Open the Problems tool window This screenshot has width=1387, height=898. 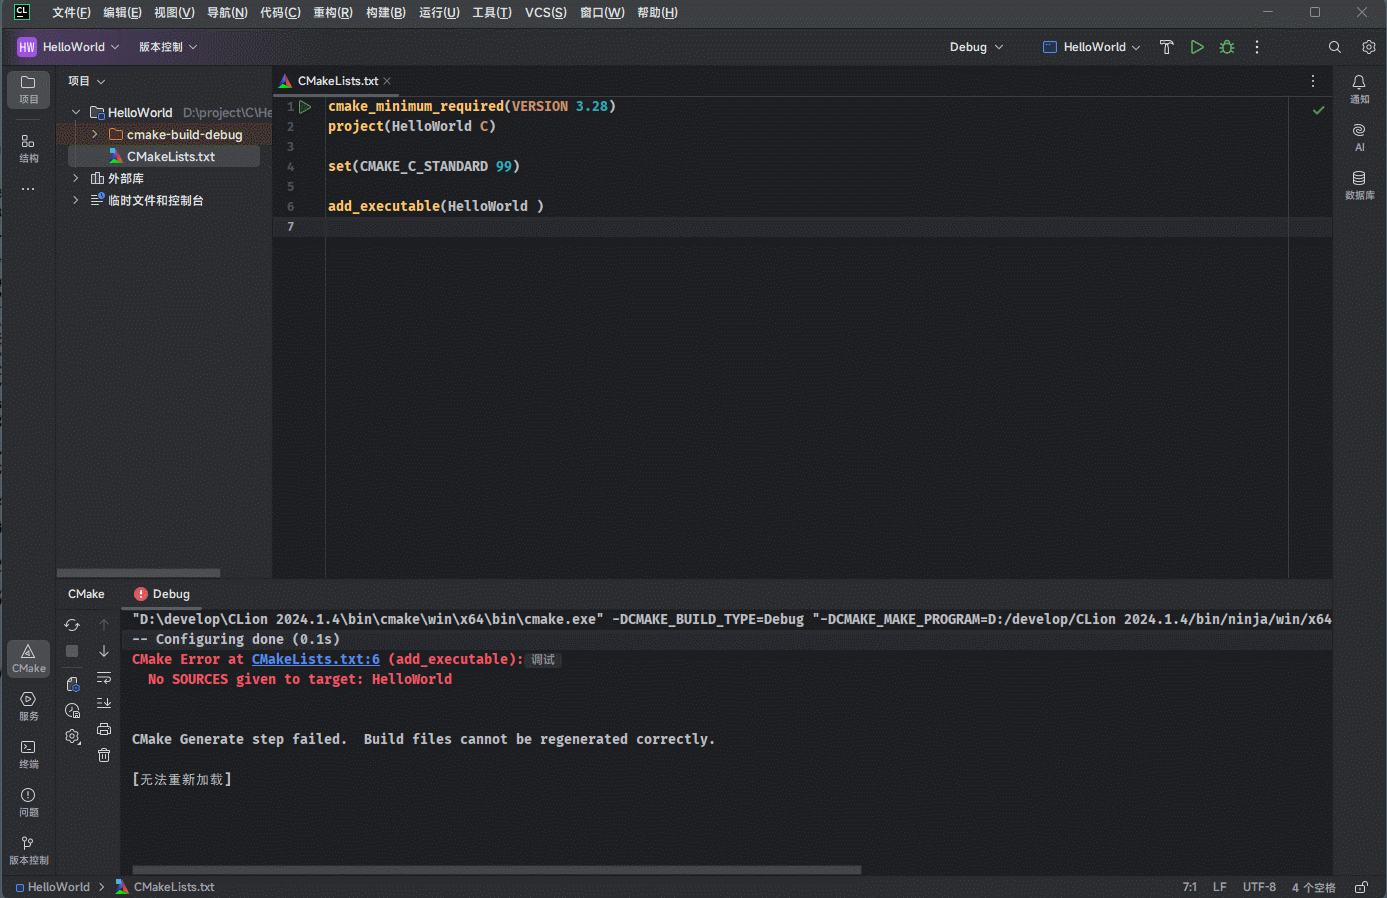coord(28,801)
